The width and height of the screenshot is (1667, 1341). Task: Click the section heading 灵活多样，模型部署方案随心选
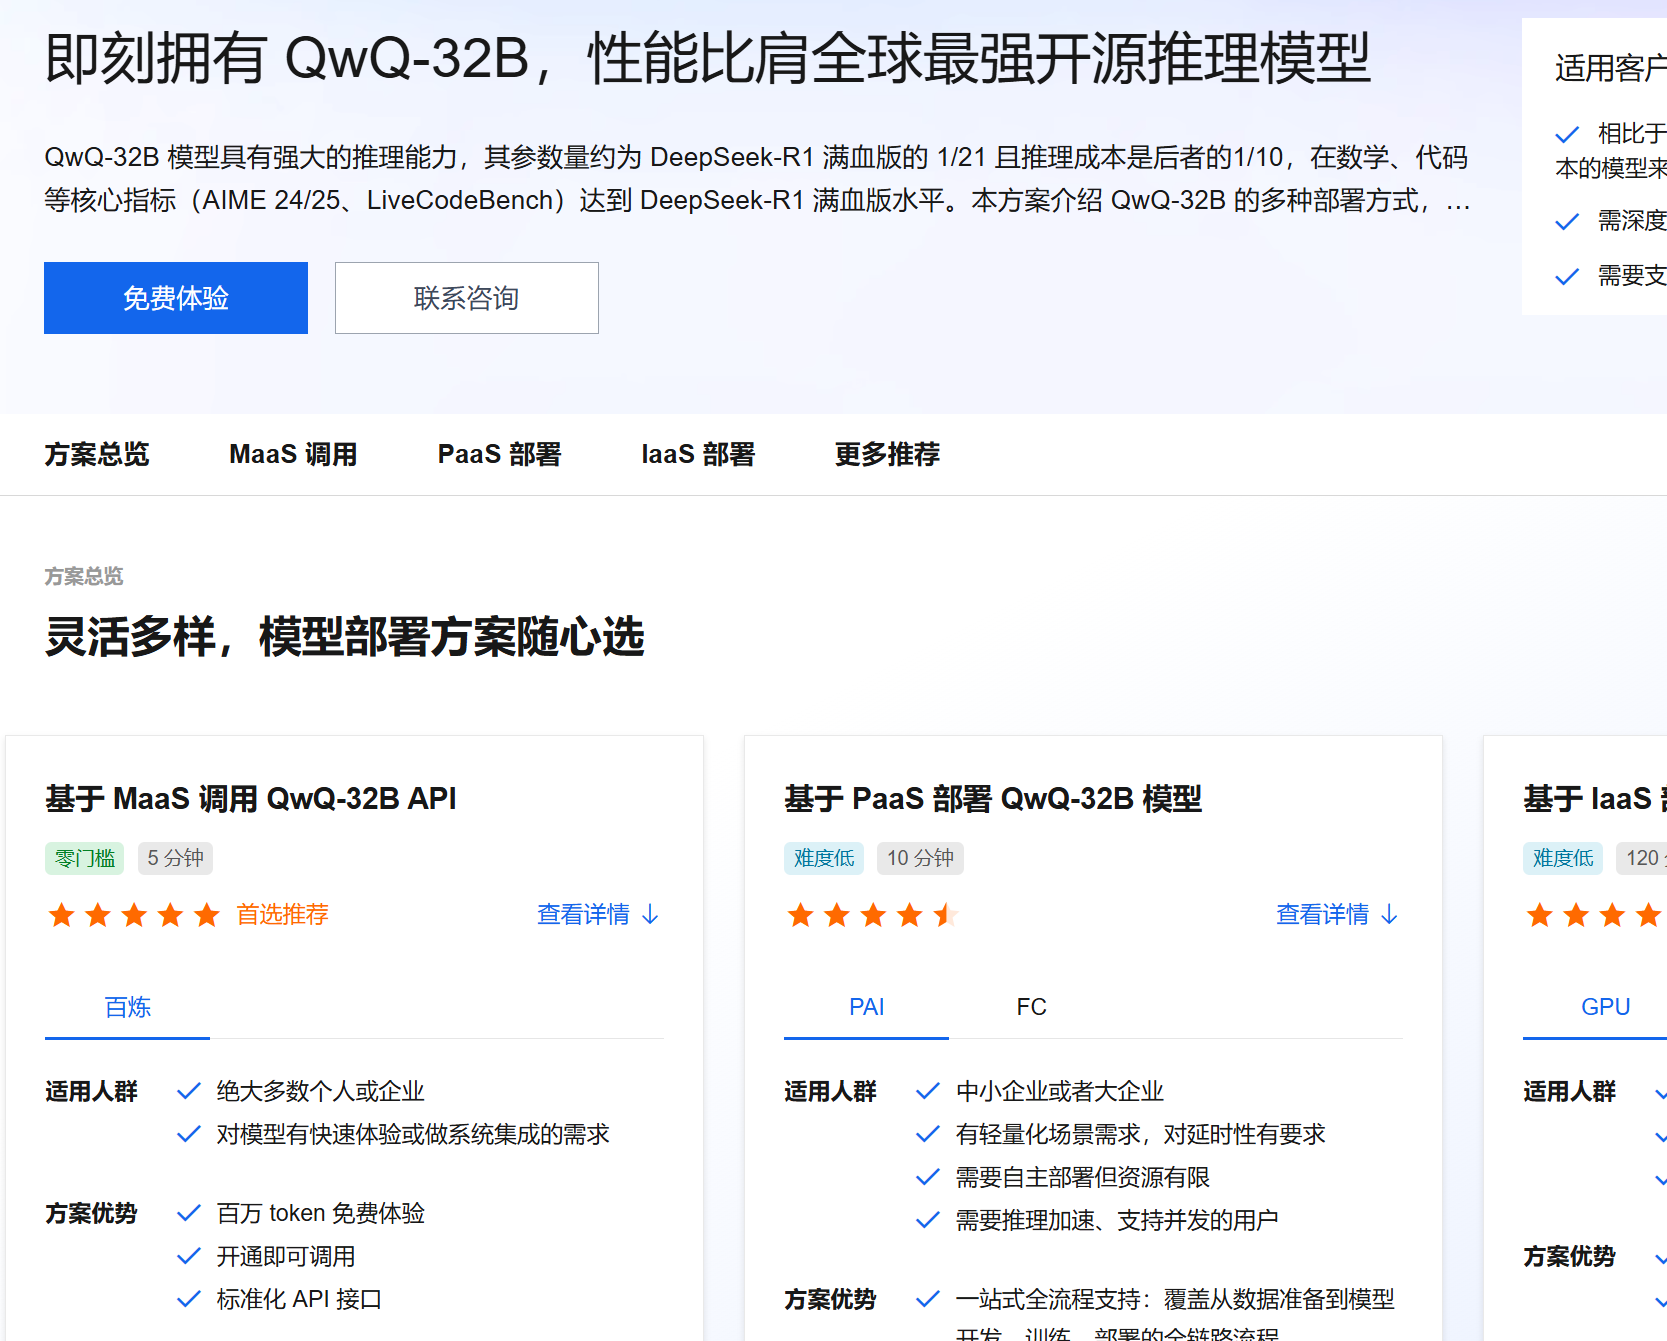coord(345,636)
